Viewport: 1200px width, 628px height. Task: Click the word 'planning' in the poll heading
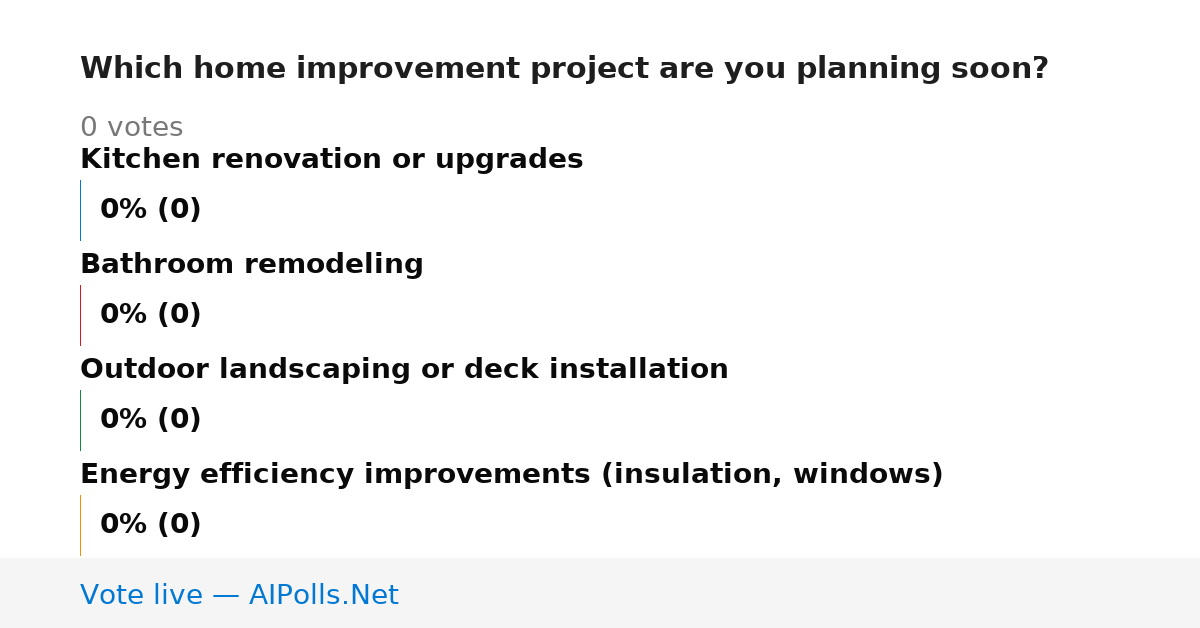pos(857,69)
